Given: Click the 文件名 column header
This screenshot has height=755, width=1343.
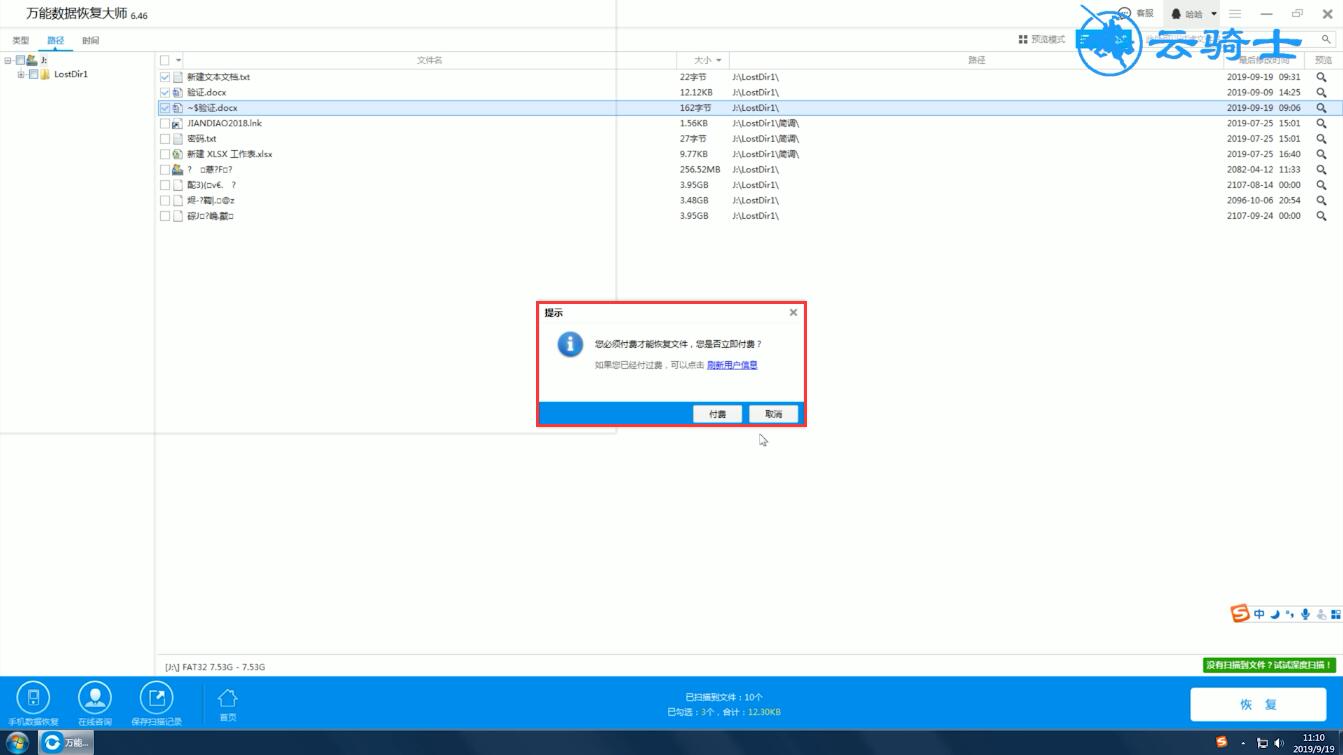Looking at the screenshot, I should [x=429, y=60].
